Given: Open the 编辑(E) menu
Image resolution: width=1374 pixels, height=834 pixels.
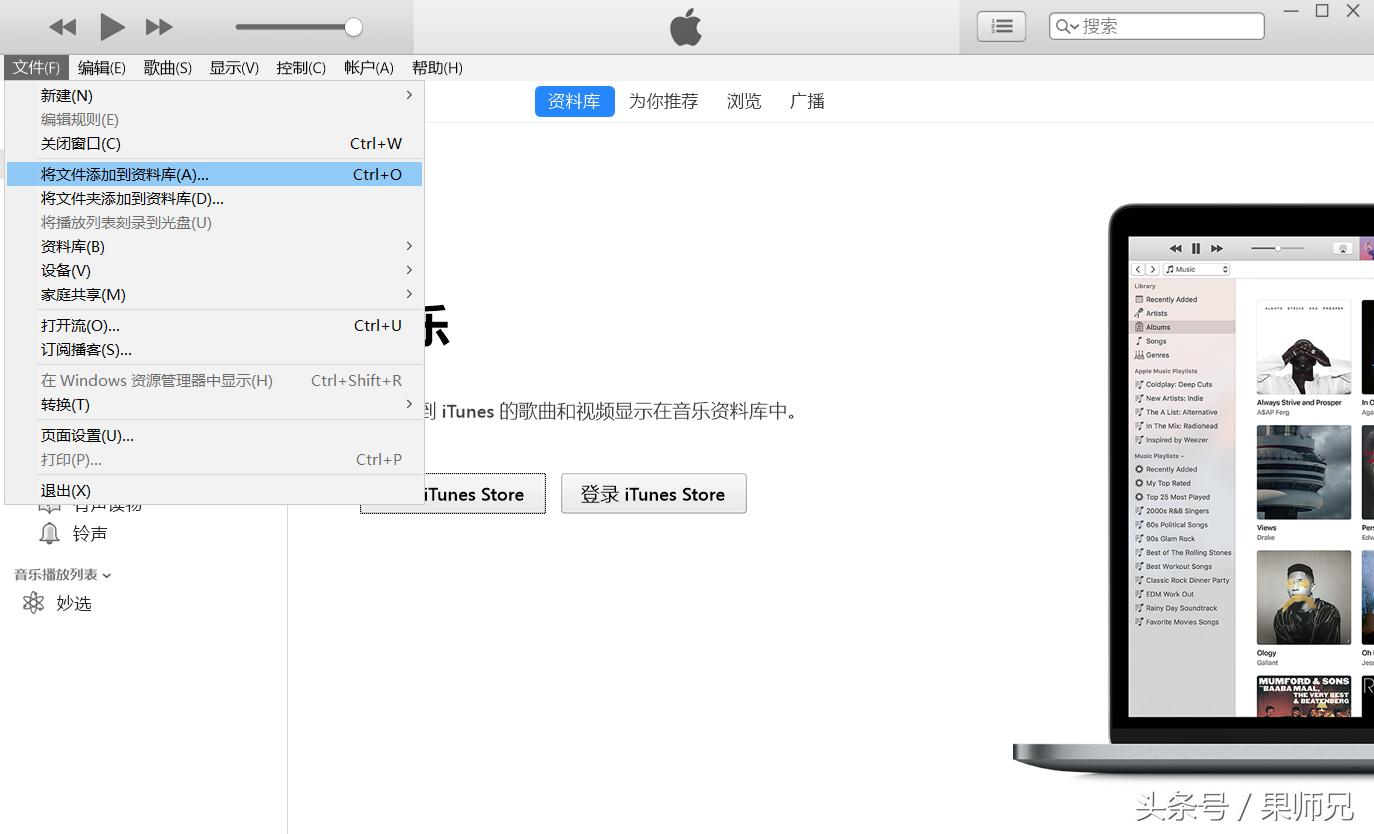Looking at the screenshot, I should (101, 68).
